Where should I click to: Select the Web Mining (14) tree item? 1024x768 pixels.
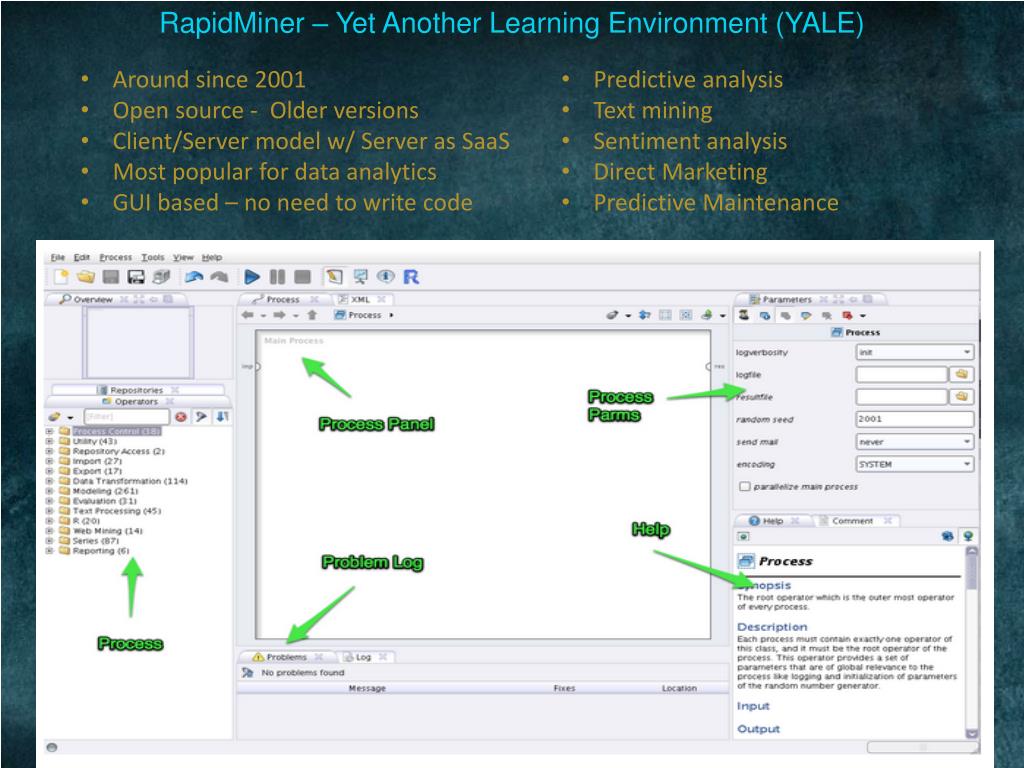point(107,531)
